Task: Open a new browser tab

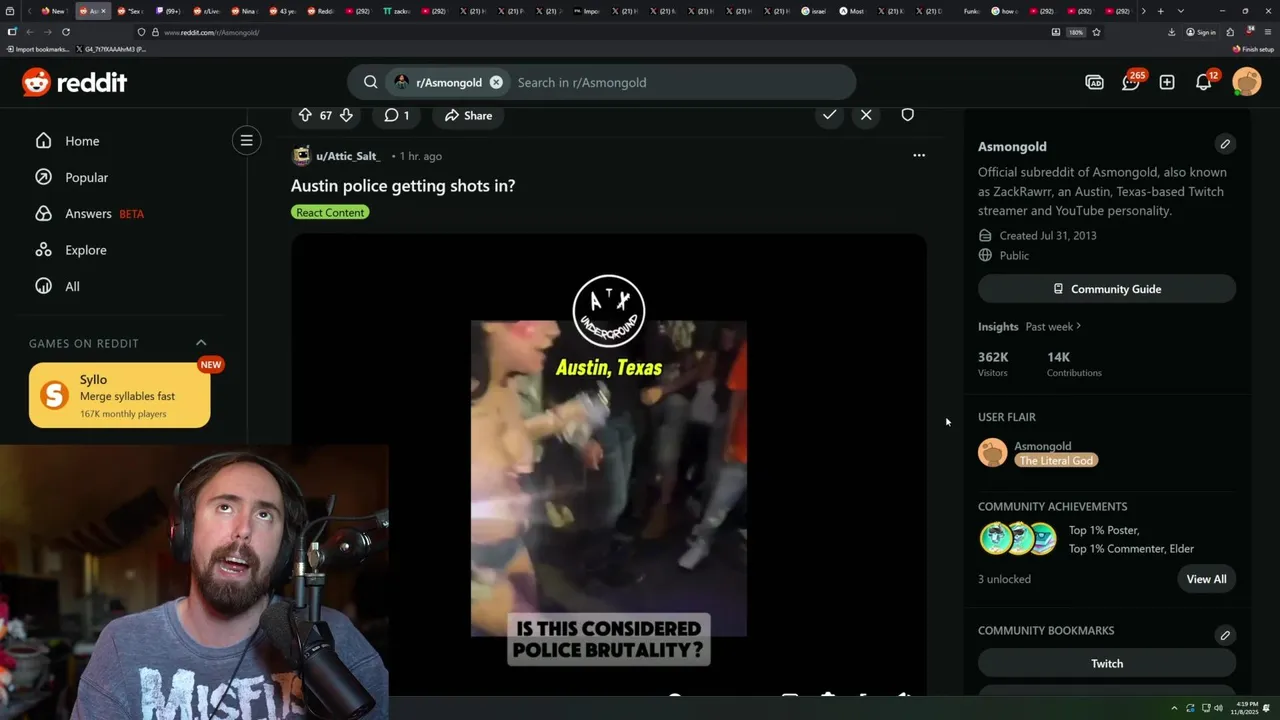Action: click(x=1160, y=11)
